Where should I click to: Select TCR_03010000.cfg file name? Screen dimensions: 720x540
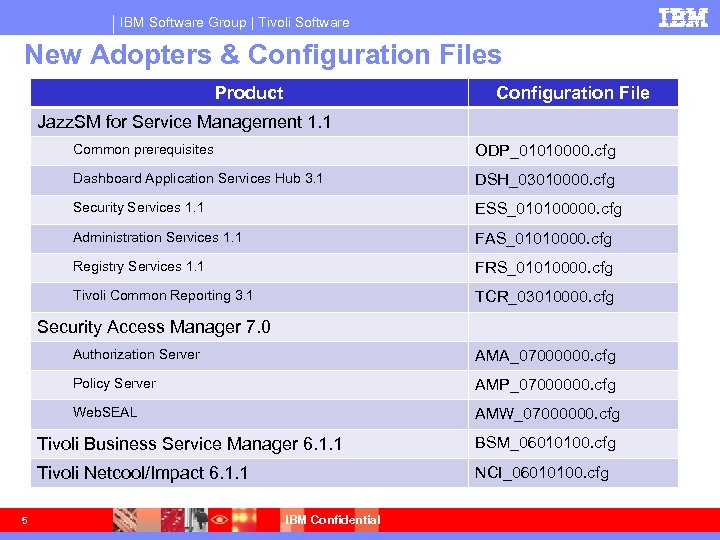click(544, 297)
